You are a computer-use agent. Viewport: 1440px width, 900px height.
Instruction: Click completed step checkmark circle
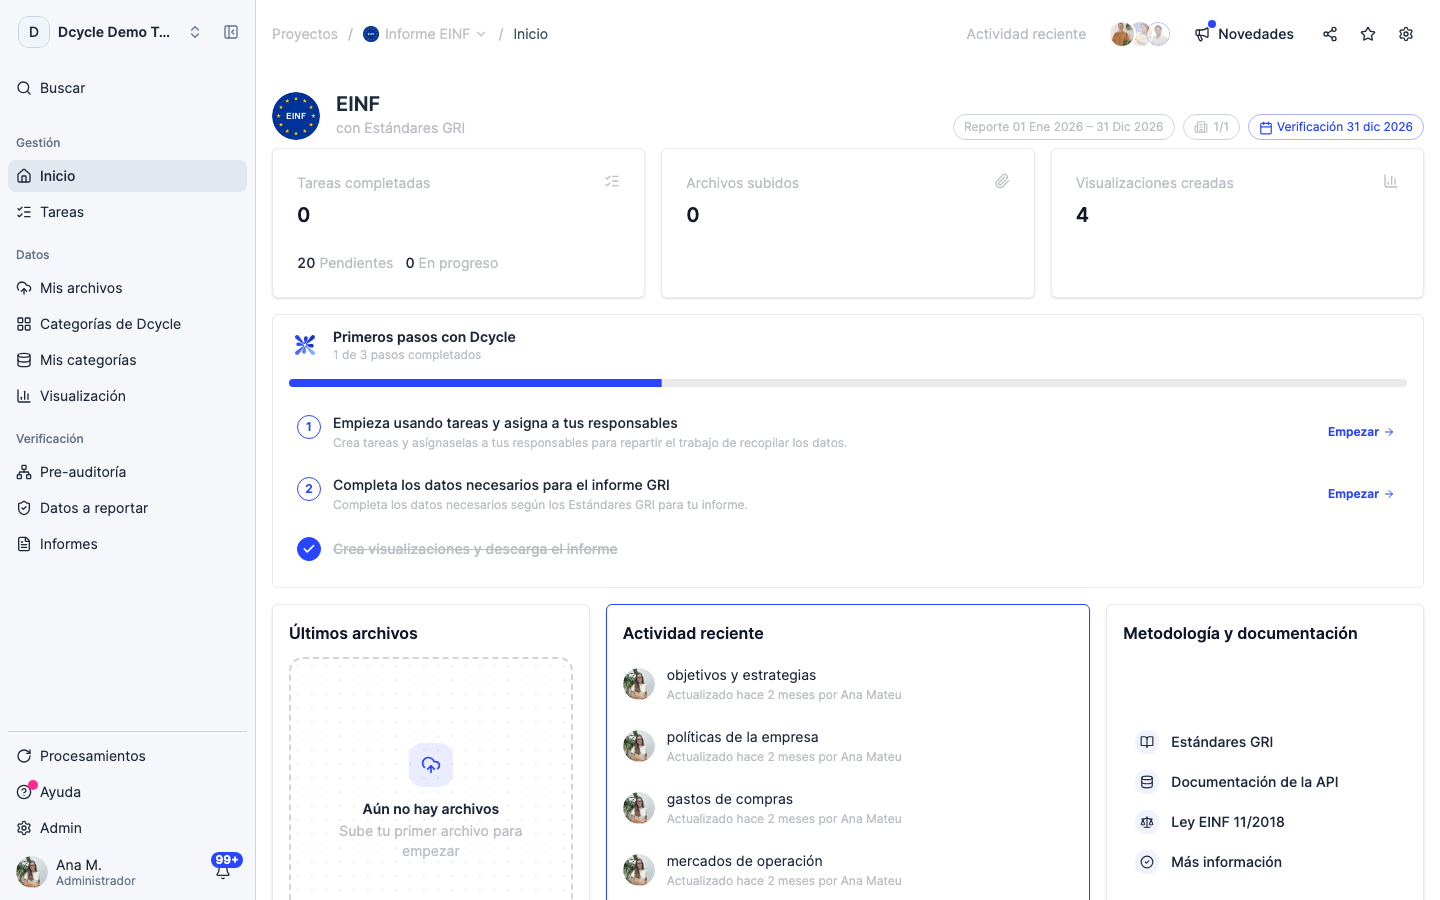pos(309,549)
